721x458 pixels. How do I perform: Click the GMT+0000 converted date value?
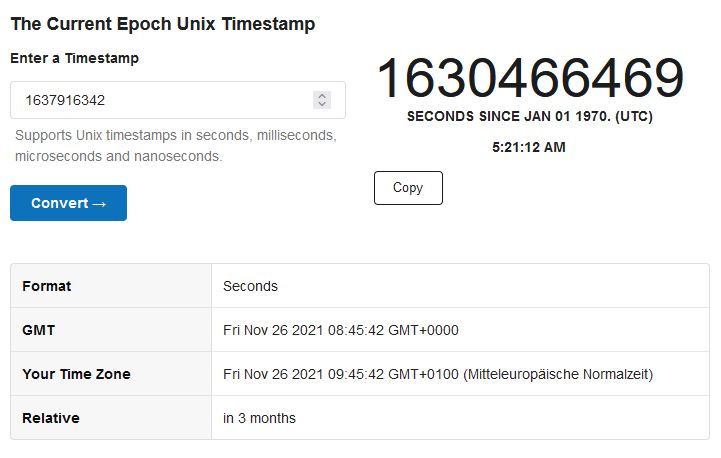point(341,330)
